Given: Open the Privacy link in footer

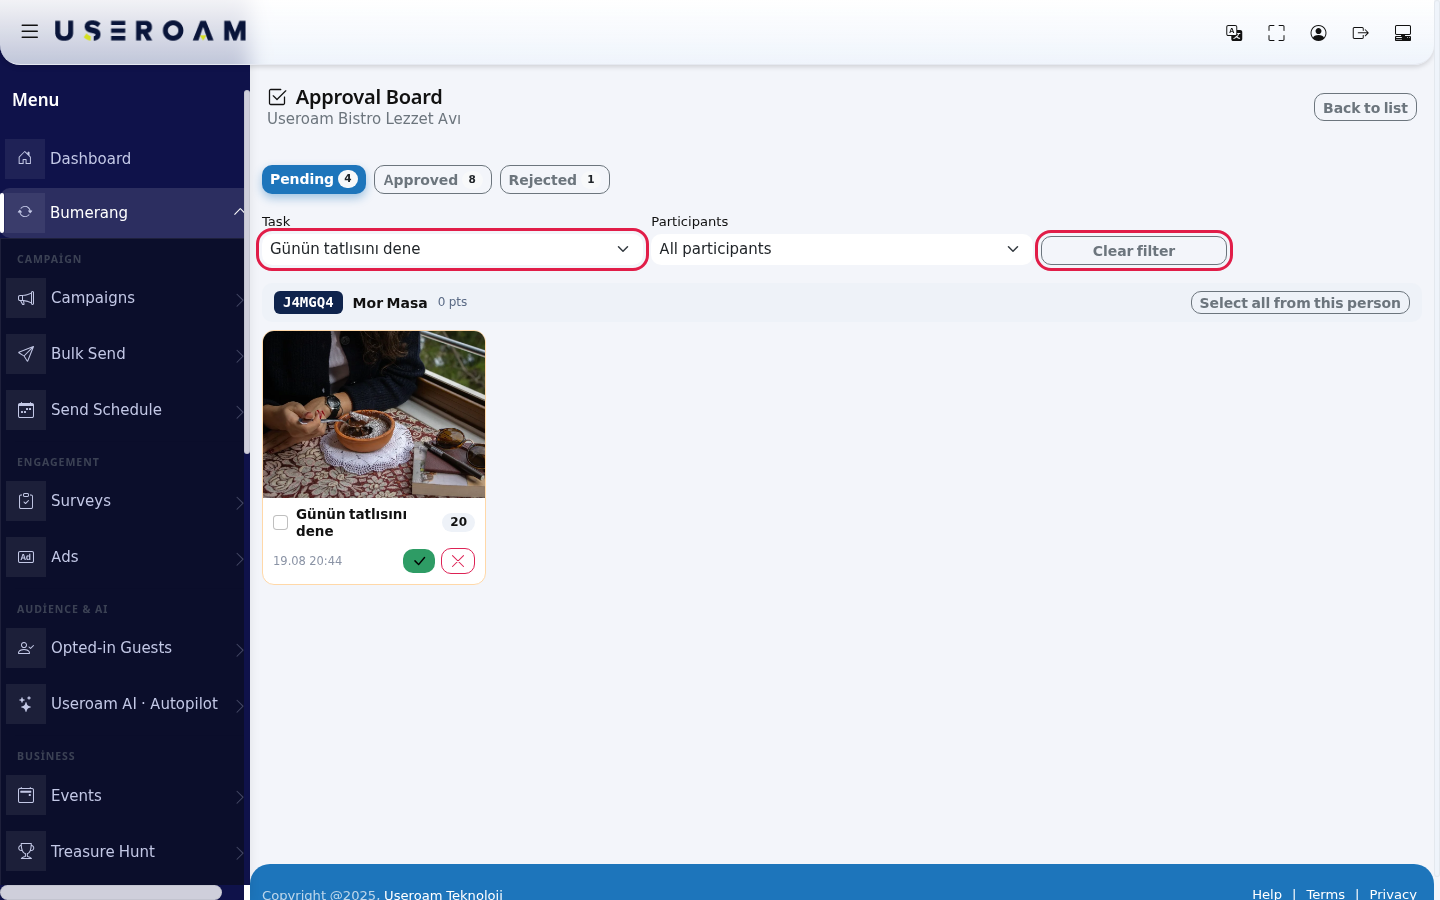Looking at the screenshot, I should (1393, 894).
